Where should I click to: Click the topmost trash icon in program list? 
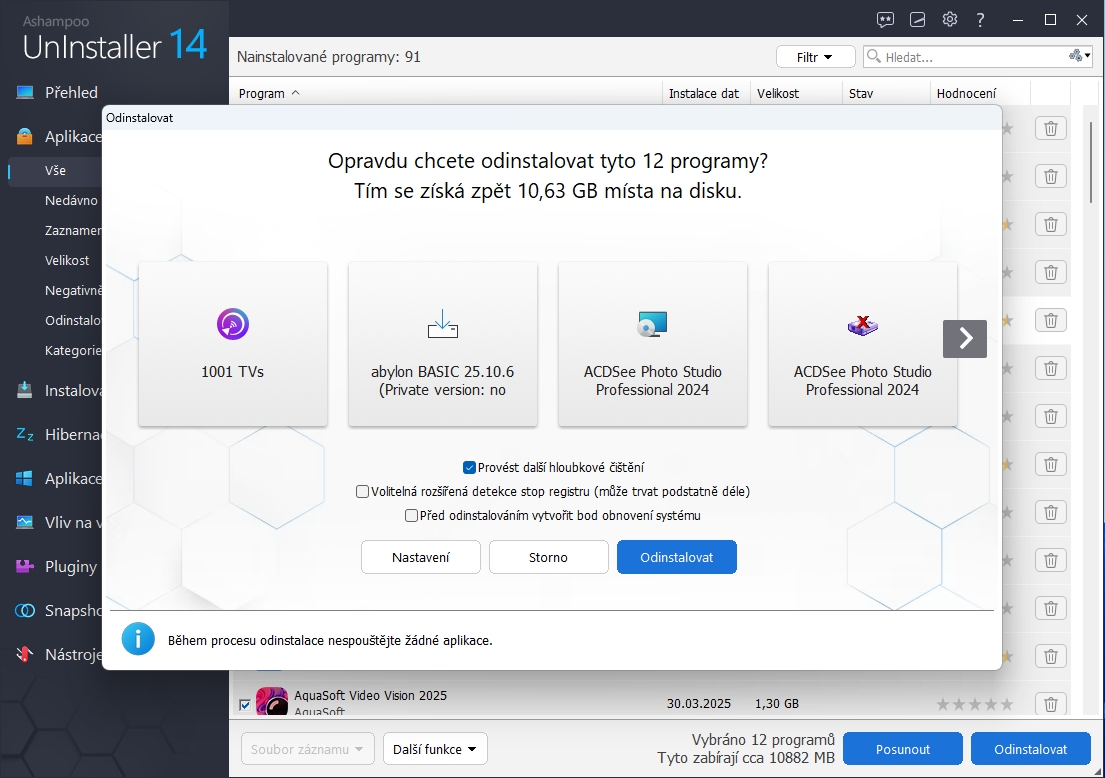[x=1050, y=128]
